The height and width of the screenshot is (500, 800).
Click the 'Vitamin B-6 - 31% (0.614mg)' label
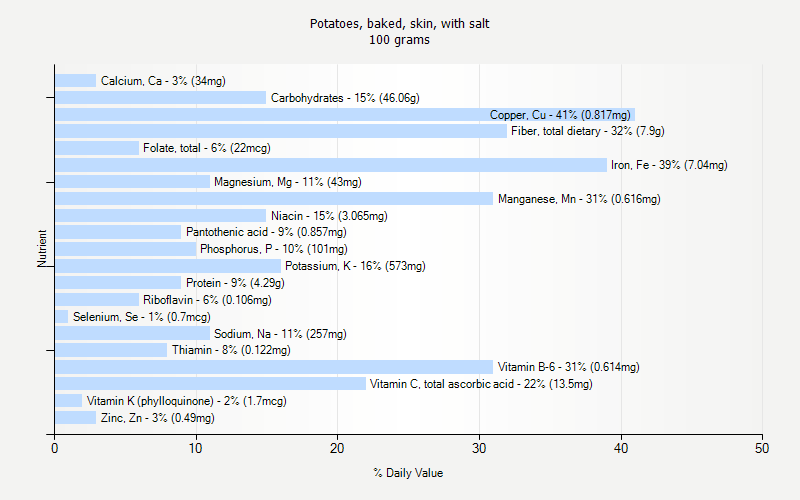point(568,367)
